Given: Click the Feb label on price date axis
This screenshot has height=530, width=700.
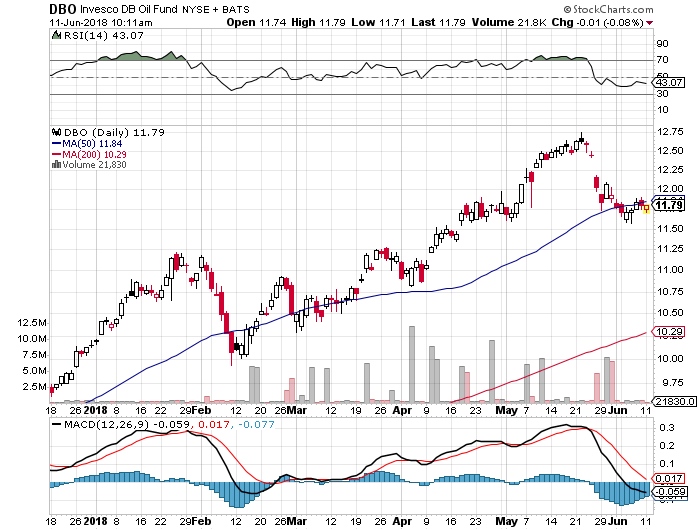Looking at the screenshot, I should [201, 410].
